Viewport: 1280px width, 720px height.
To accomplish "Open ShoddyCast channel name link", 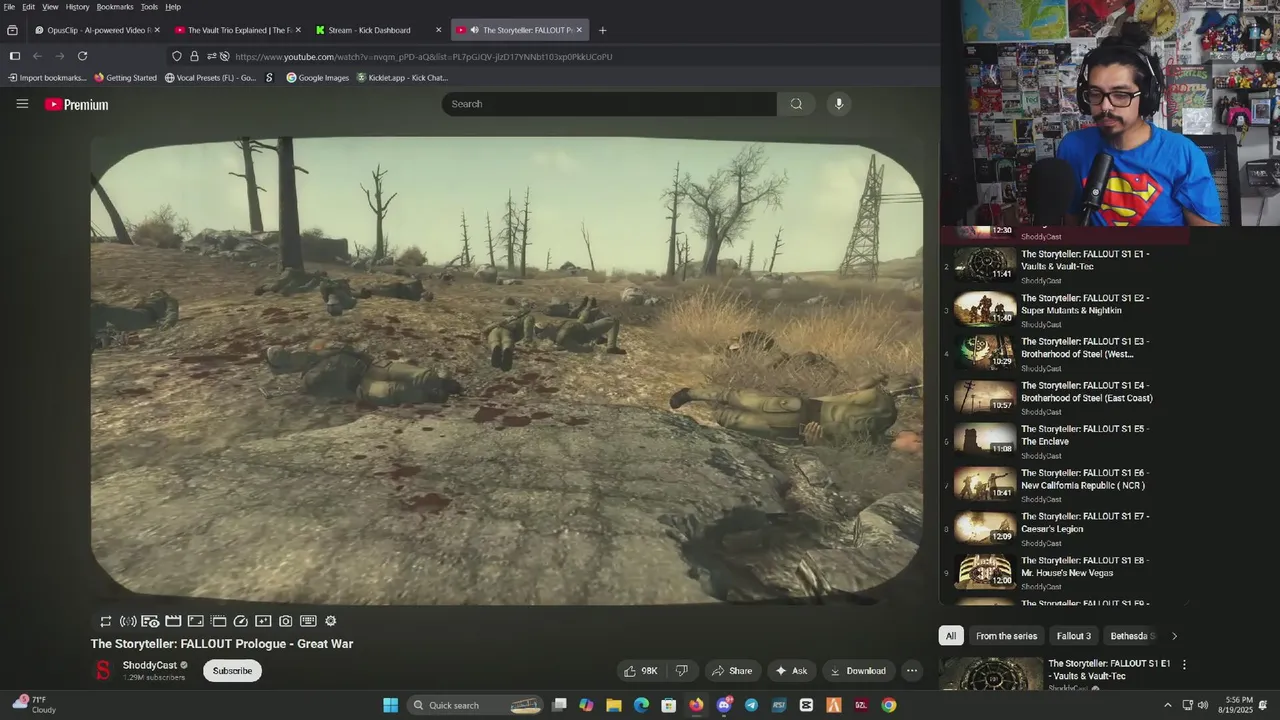I will 150,665.
